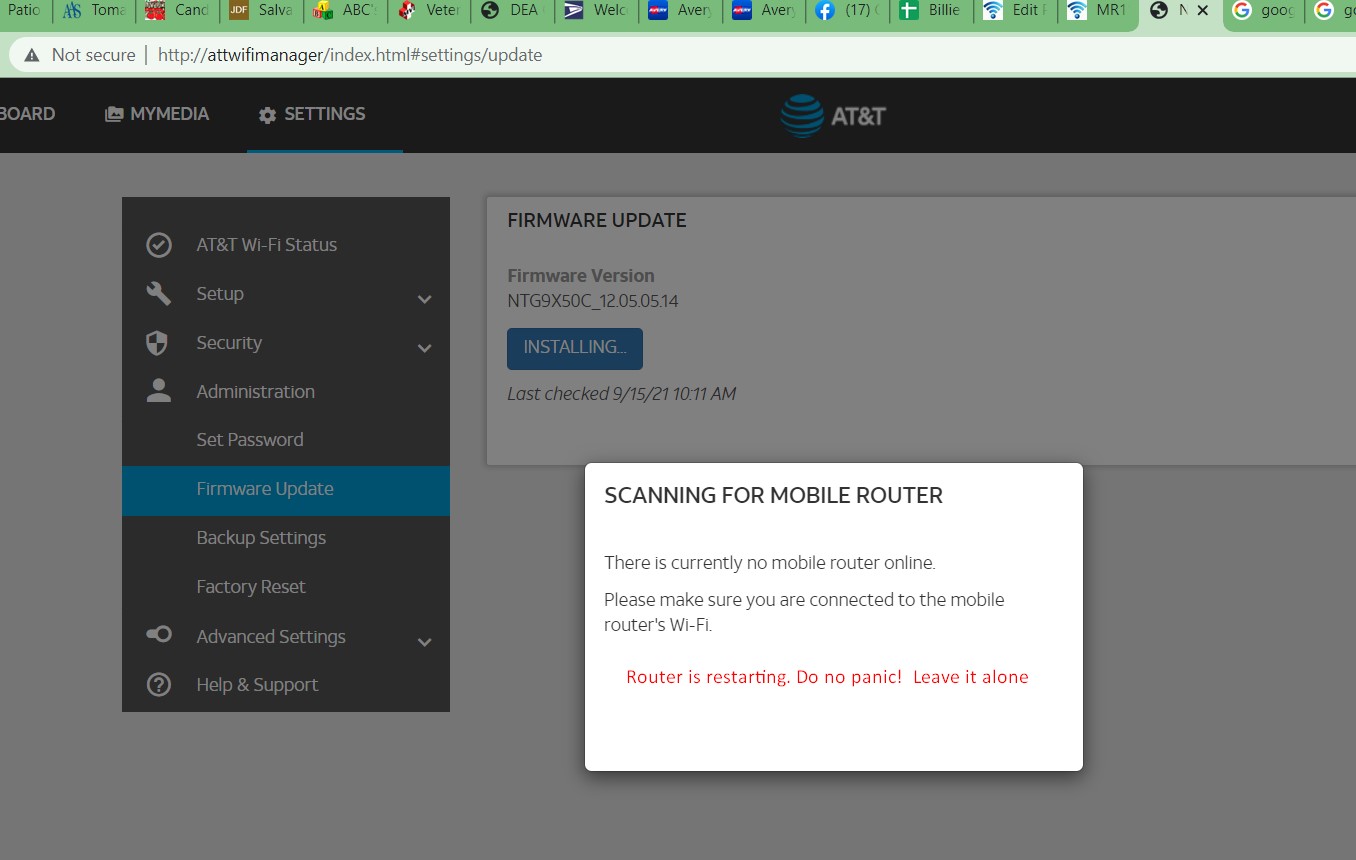The width and height of the screenshot is (1356, 860).
Task: Open the SETTINGS navigation tab
Action: pos(312,114)
